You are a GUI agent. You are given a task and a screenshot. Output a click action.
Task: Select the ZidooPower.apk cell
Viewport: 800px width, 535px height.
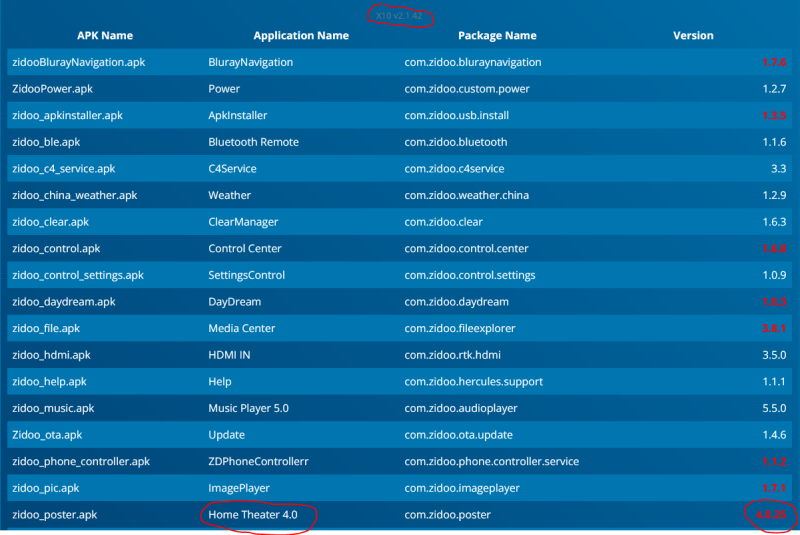pos(53,89)
